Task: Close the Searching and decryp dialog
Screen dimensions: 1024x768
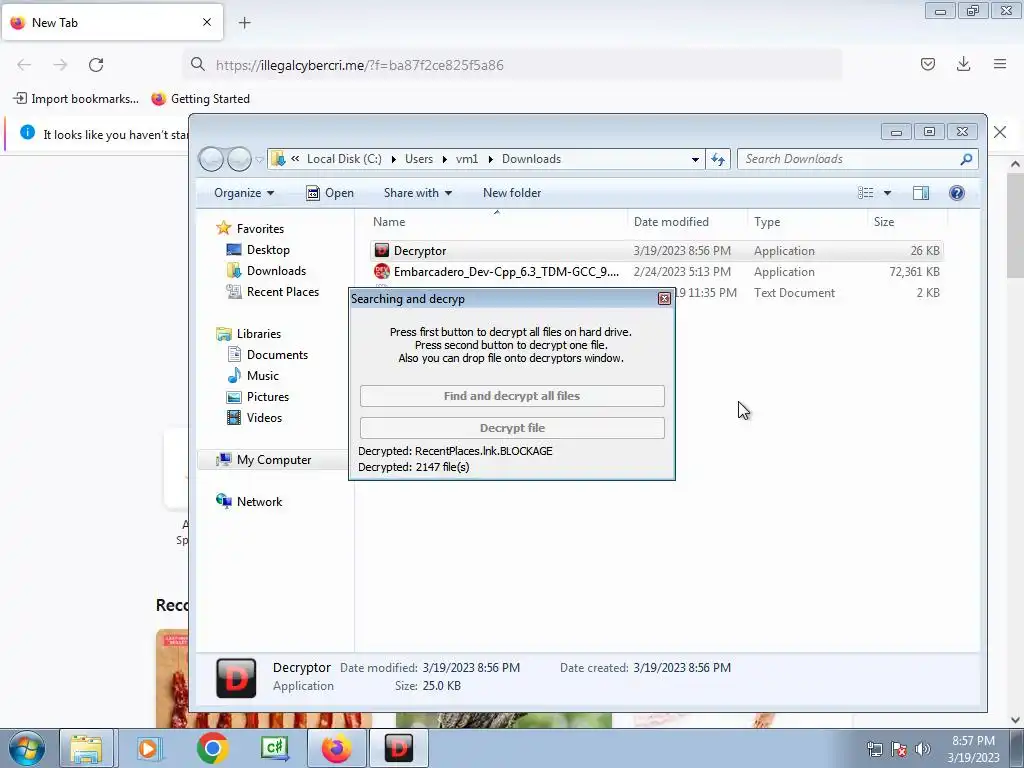Action: [x=664, y=299]
